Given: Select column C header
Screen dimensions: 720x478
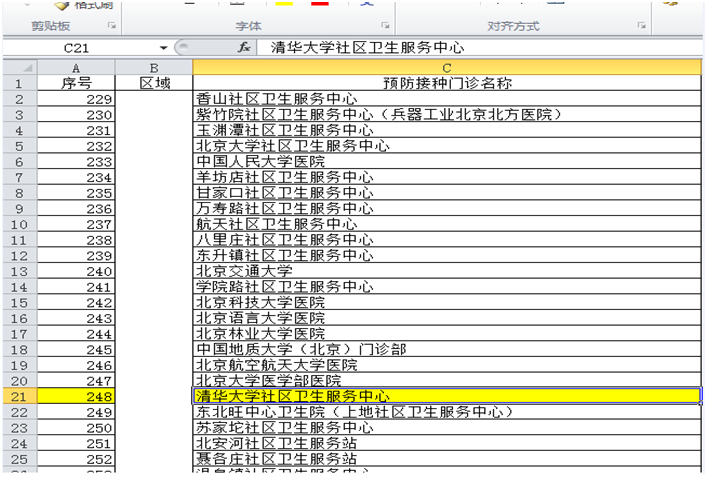Looking at the screenshot, I should 447,68.
